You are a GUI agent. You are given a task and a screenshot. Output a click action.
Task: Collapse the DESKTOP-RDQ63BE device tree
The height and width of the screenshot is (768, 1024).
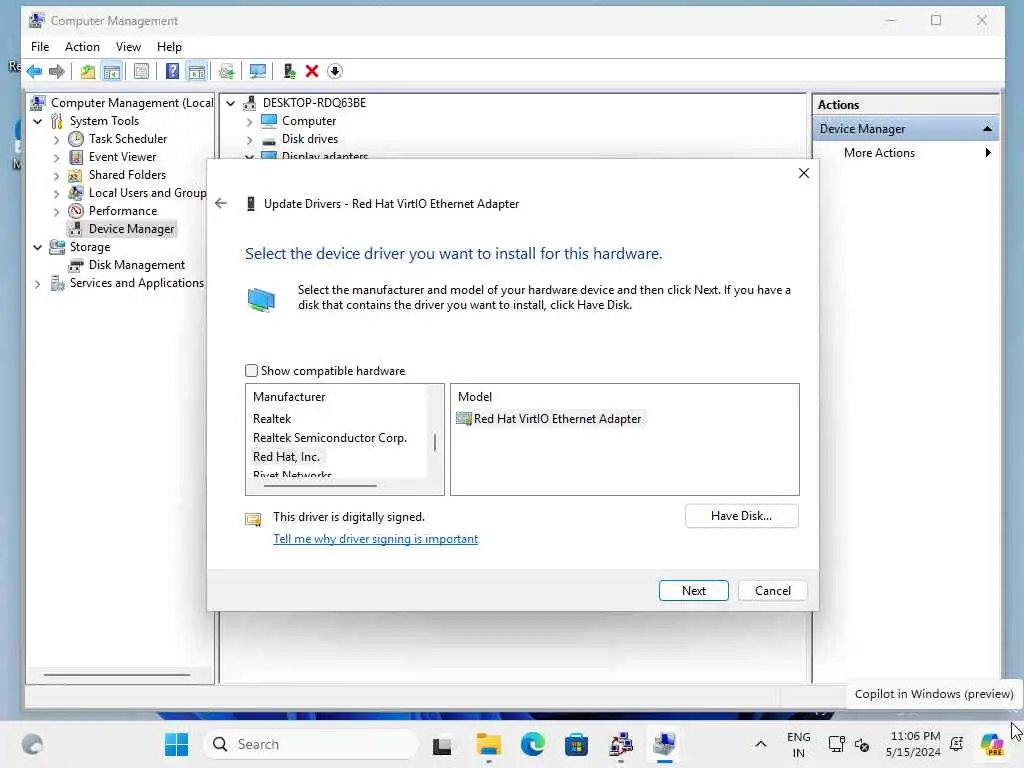[231, 103]
